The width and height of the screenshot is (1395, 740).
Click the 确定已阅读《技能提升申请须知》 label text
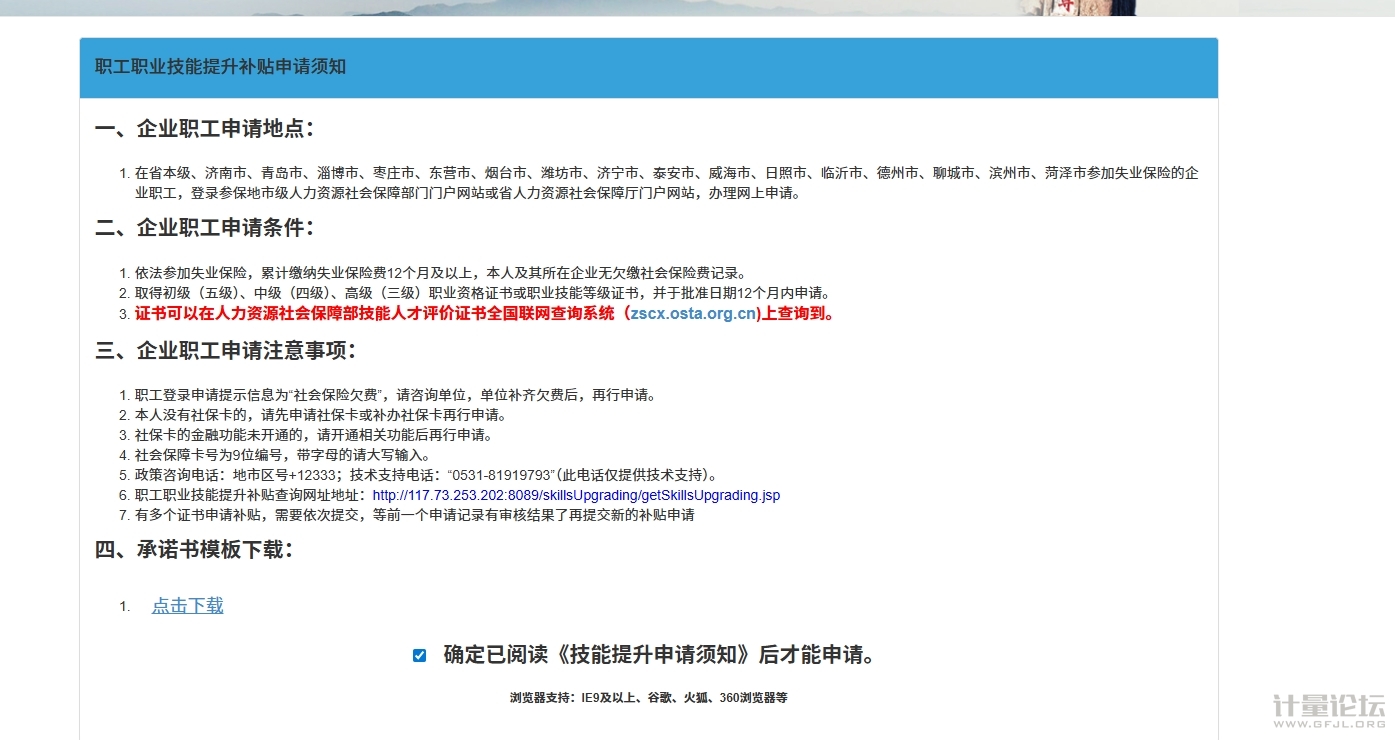[x=660, y=656]
